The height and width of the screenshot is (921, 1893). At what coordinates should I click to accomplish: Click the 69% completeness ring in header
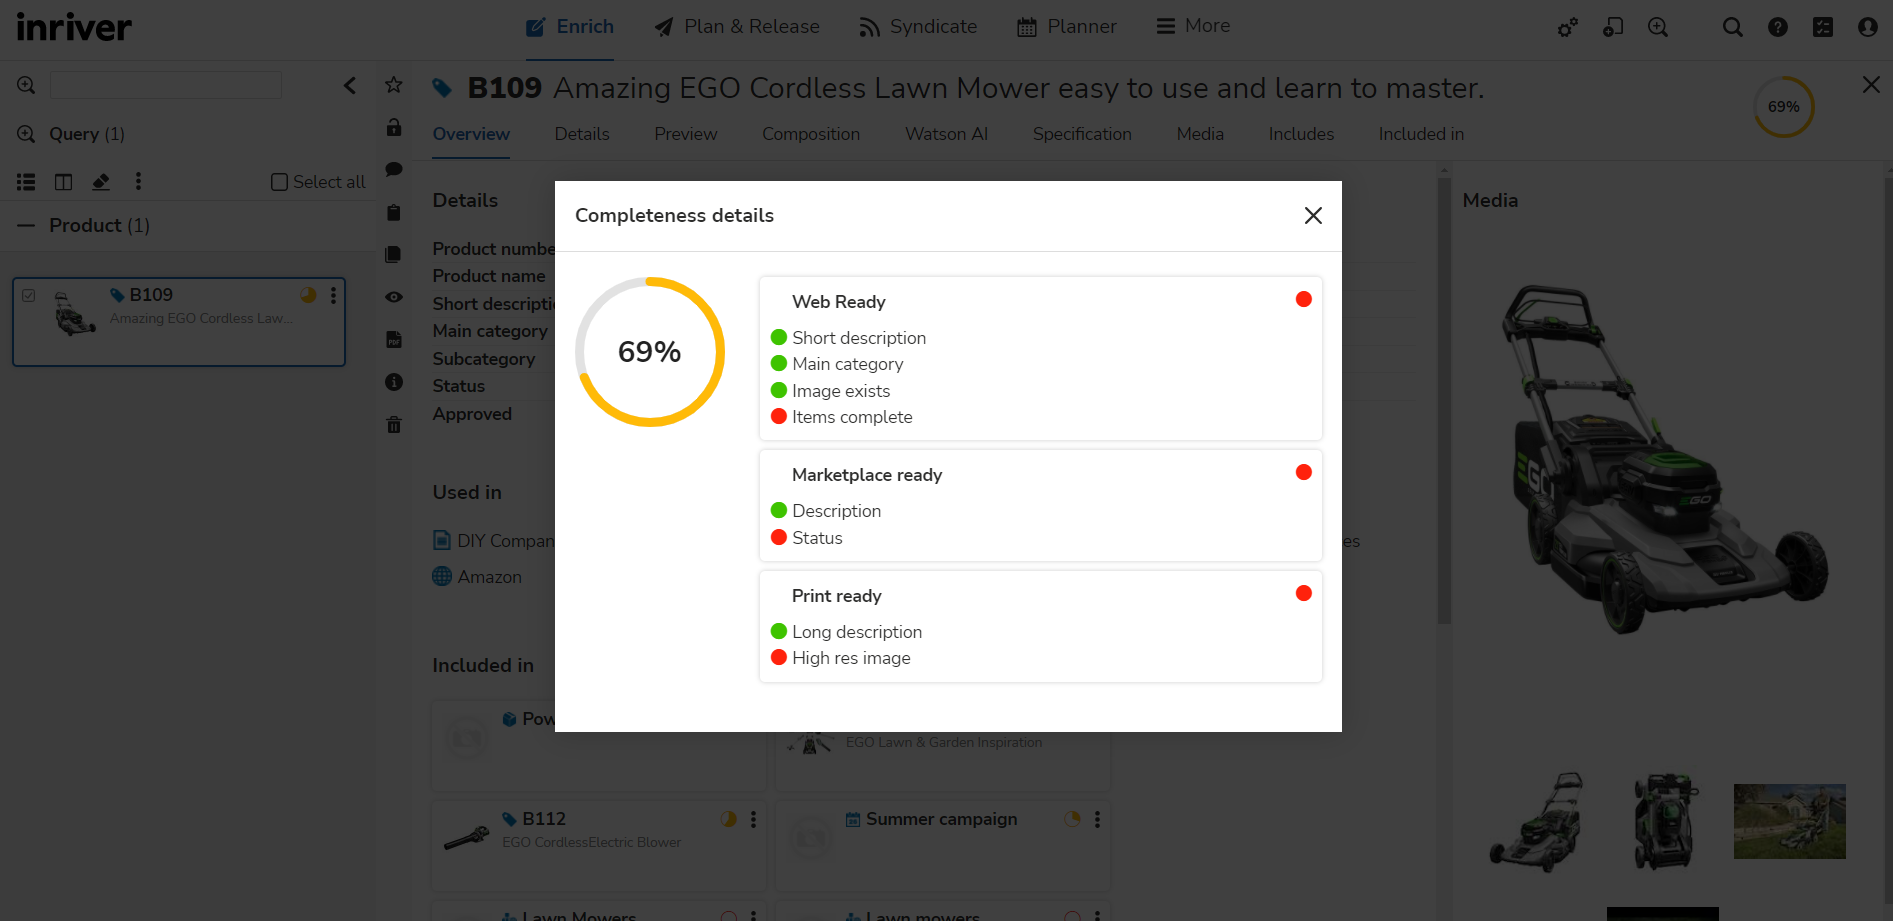tap(1784, 107)
